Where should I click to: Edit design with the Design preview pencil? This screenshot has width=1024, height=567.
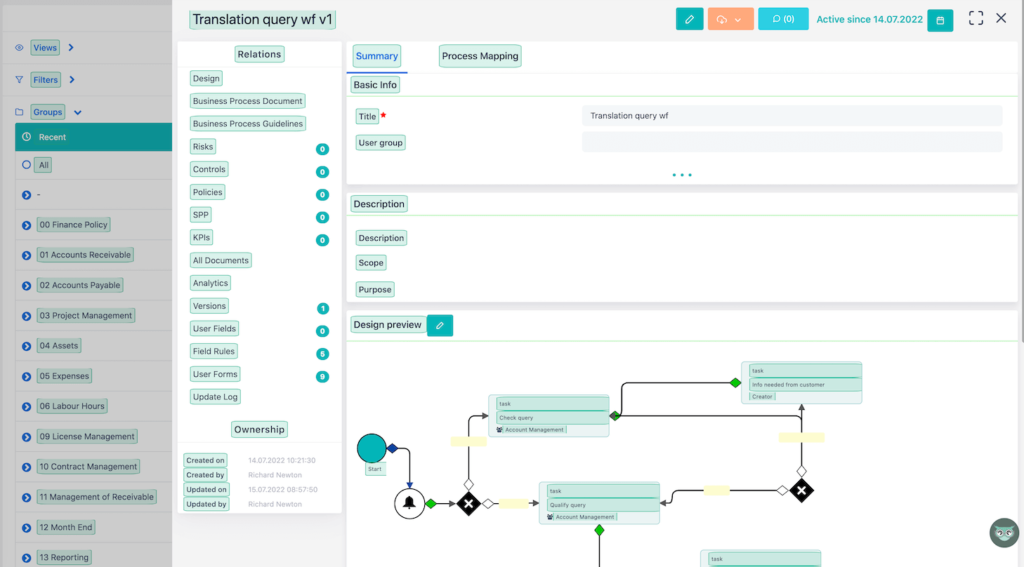(x=439, y=325)
